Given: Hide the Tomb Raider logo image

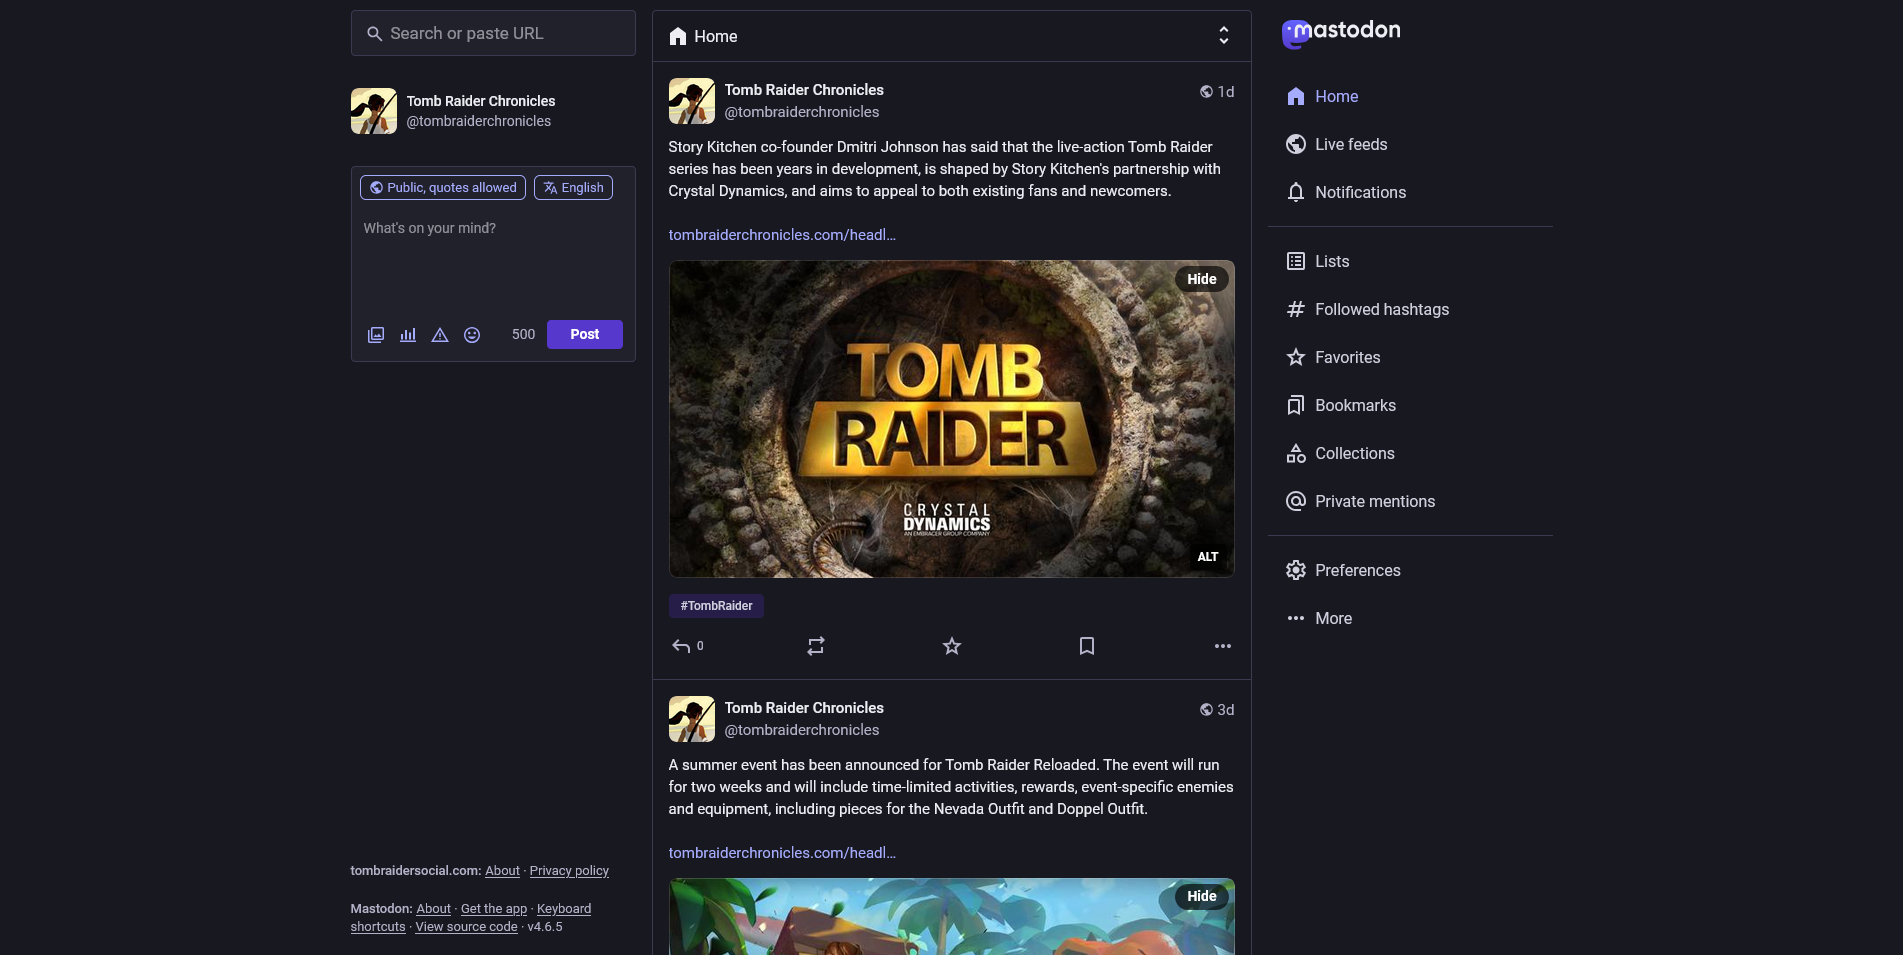Looking at the screenshot, I should click(1202, 279).
